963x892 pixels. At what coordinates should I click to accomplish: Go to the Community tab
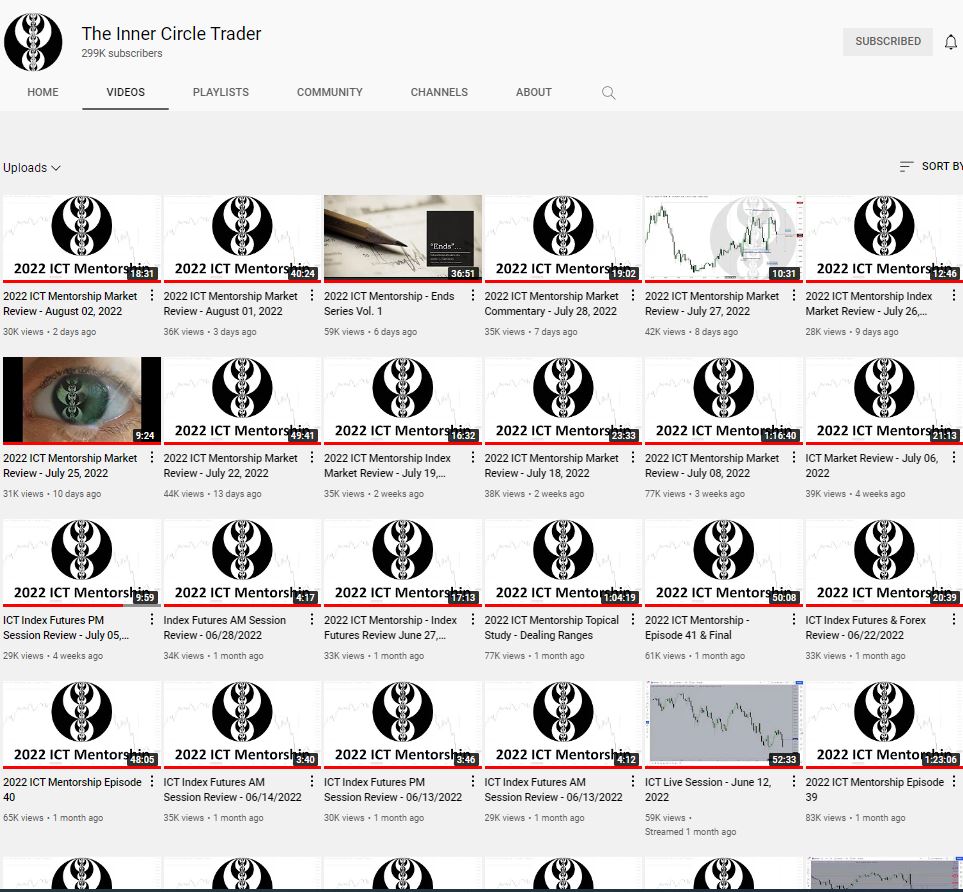point(330,92)
